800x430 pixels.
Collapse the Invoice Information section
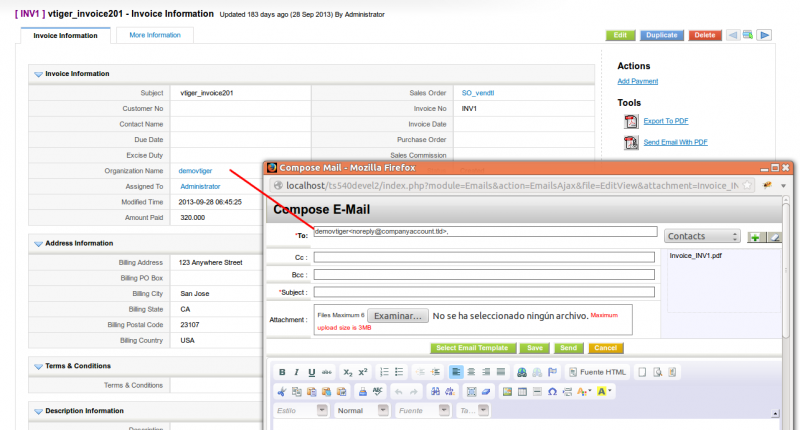pyautogui.click(x=37, y=74)
